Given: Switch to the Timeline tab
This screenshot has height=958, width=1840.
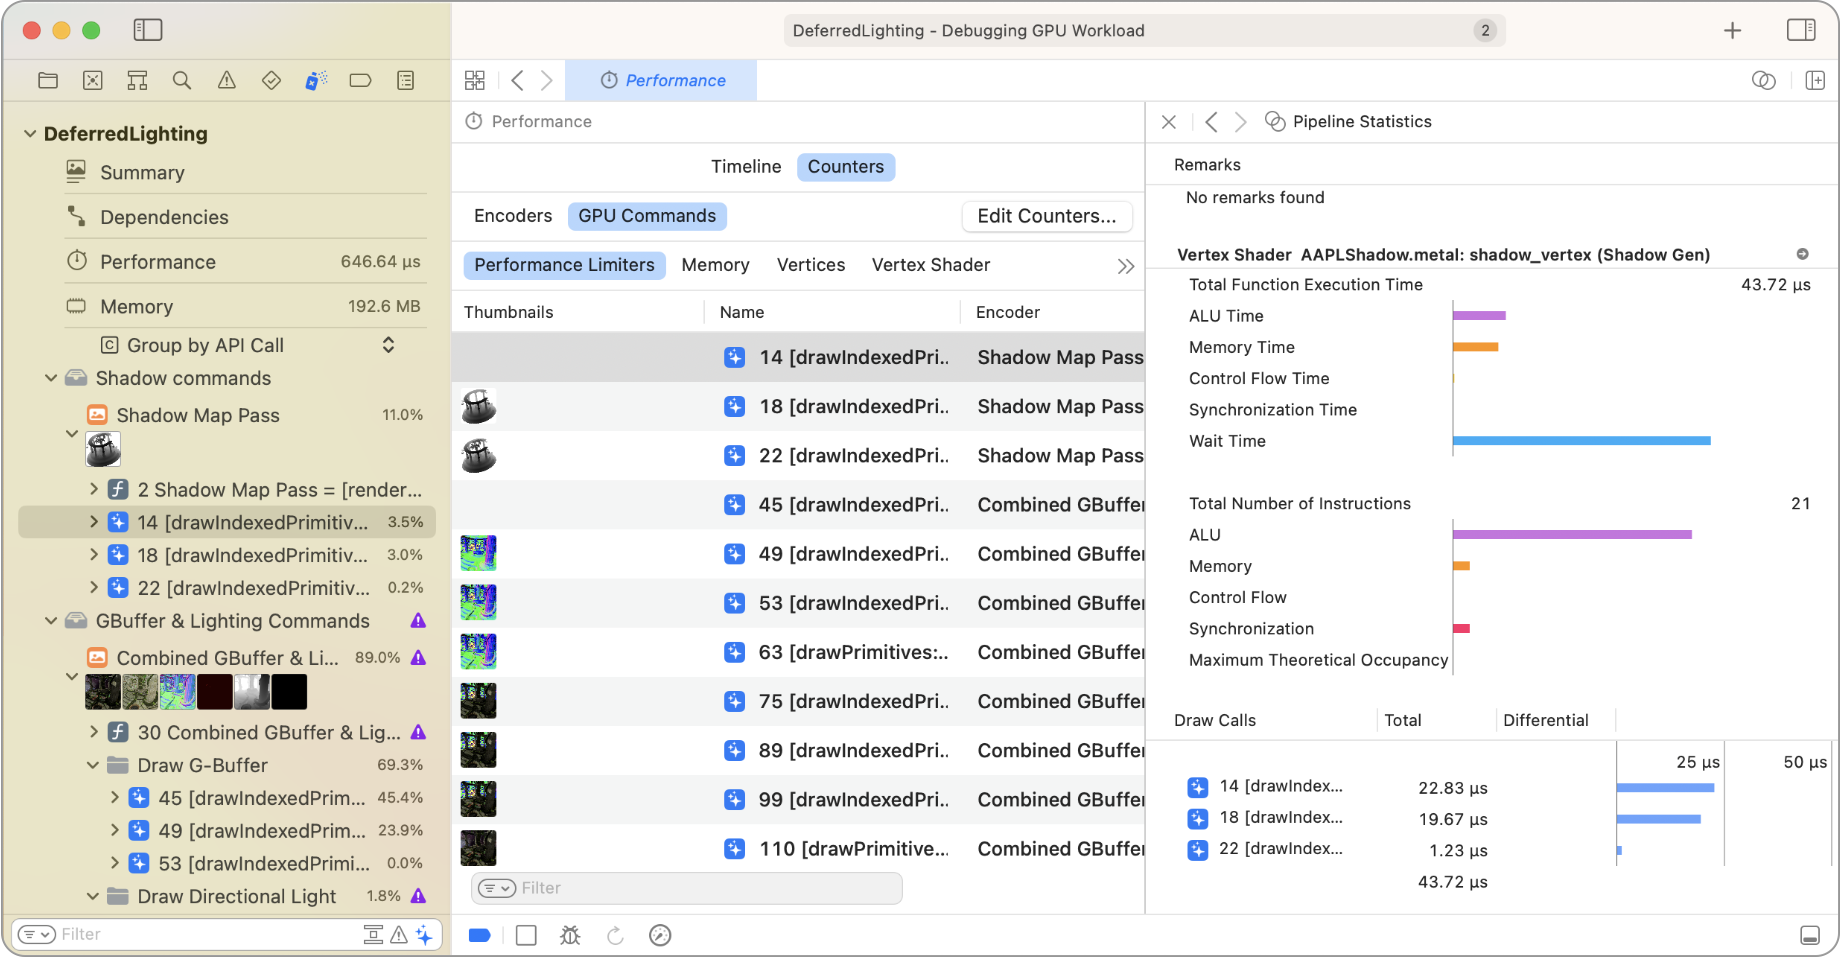Looking at the screenshot, I should tap(746, 167).
